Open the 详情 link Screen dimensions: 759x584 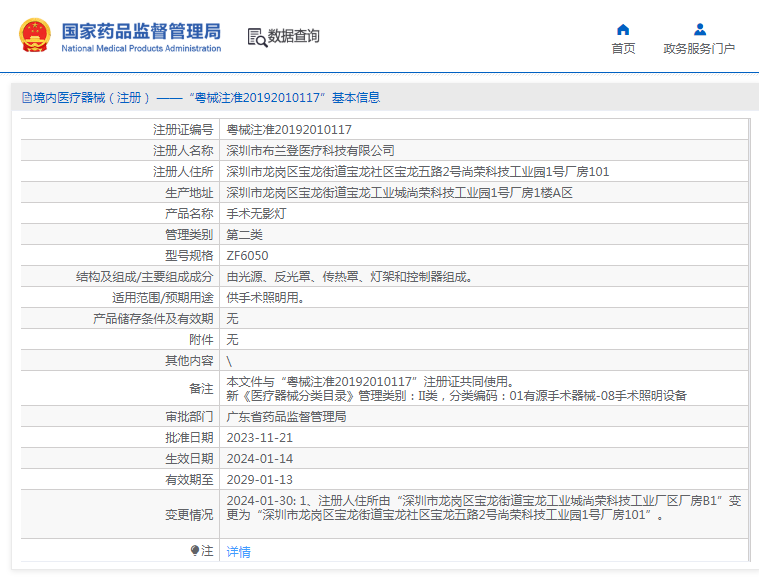238,552
